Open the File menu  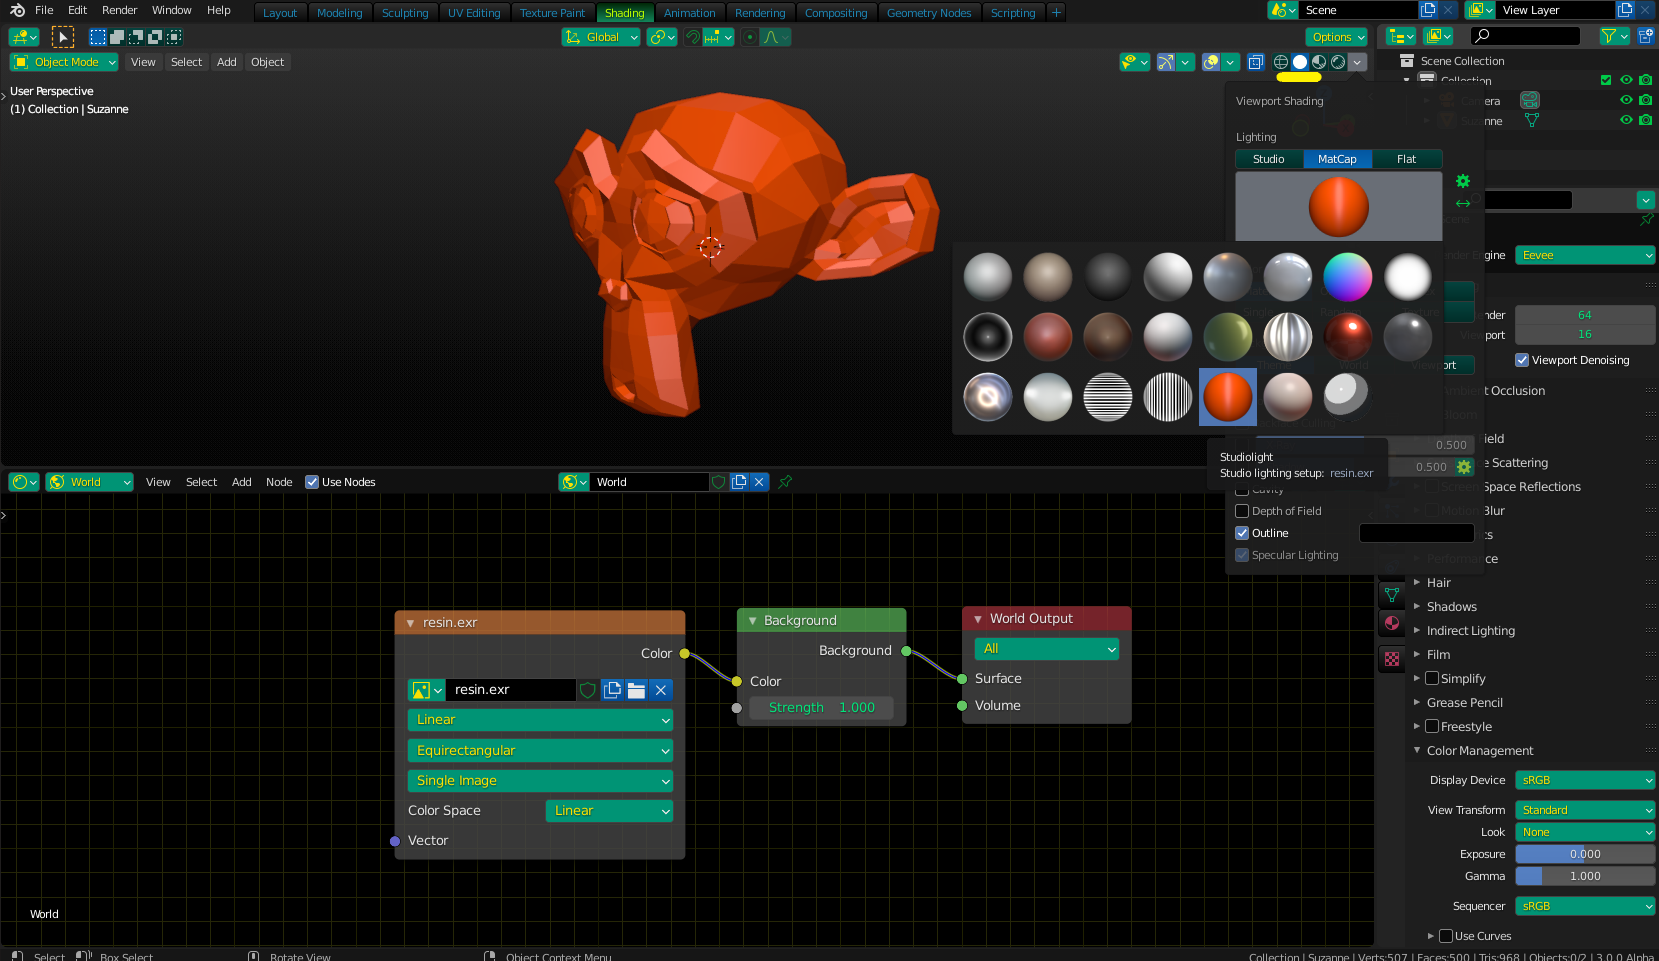44,10
